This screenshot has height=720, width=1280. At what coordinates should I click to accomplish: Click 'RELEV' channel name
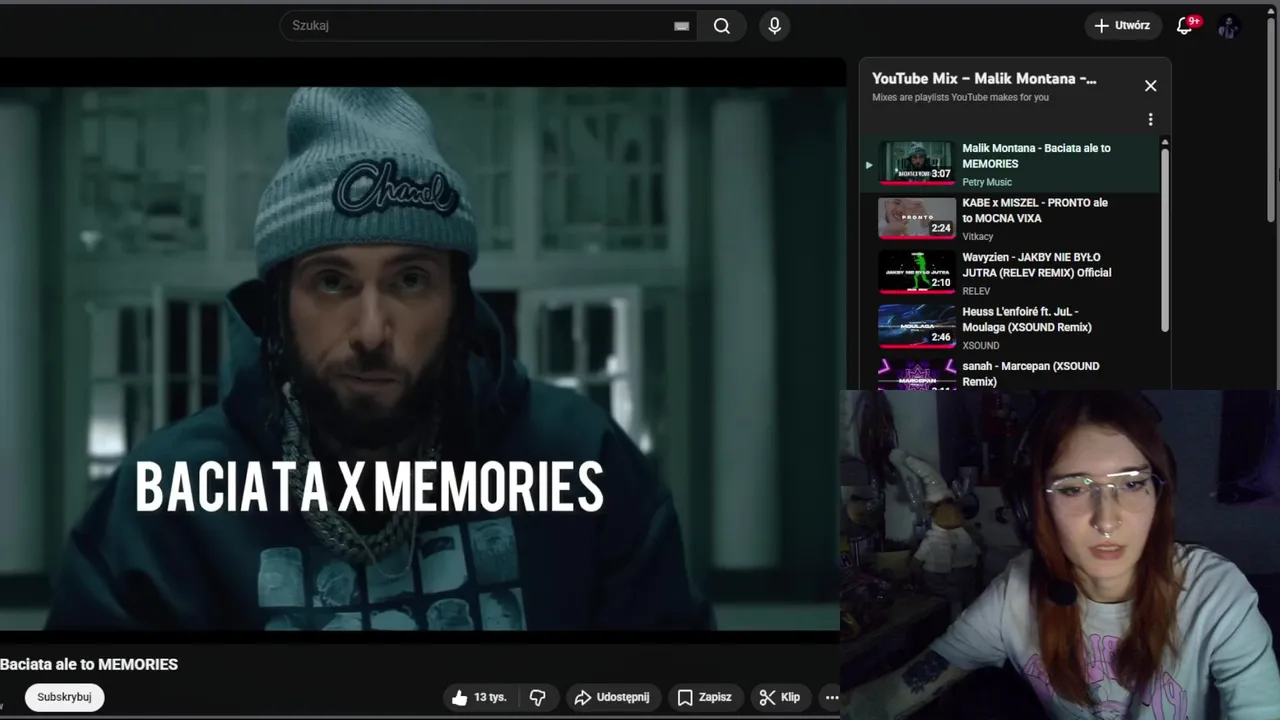976,291
